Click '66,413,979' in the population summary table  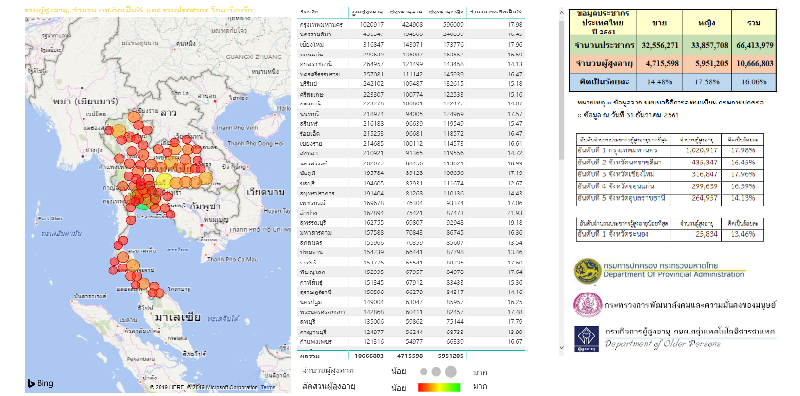pos(755,45)
